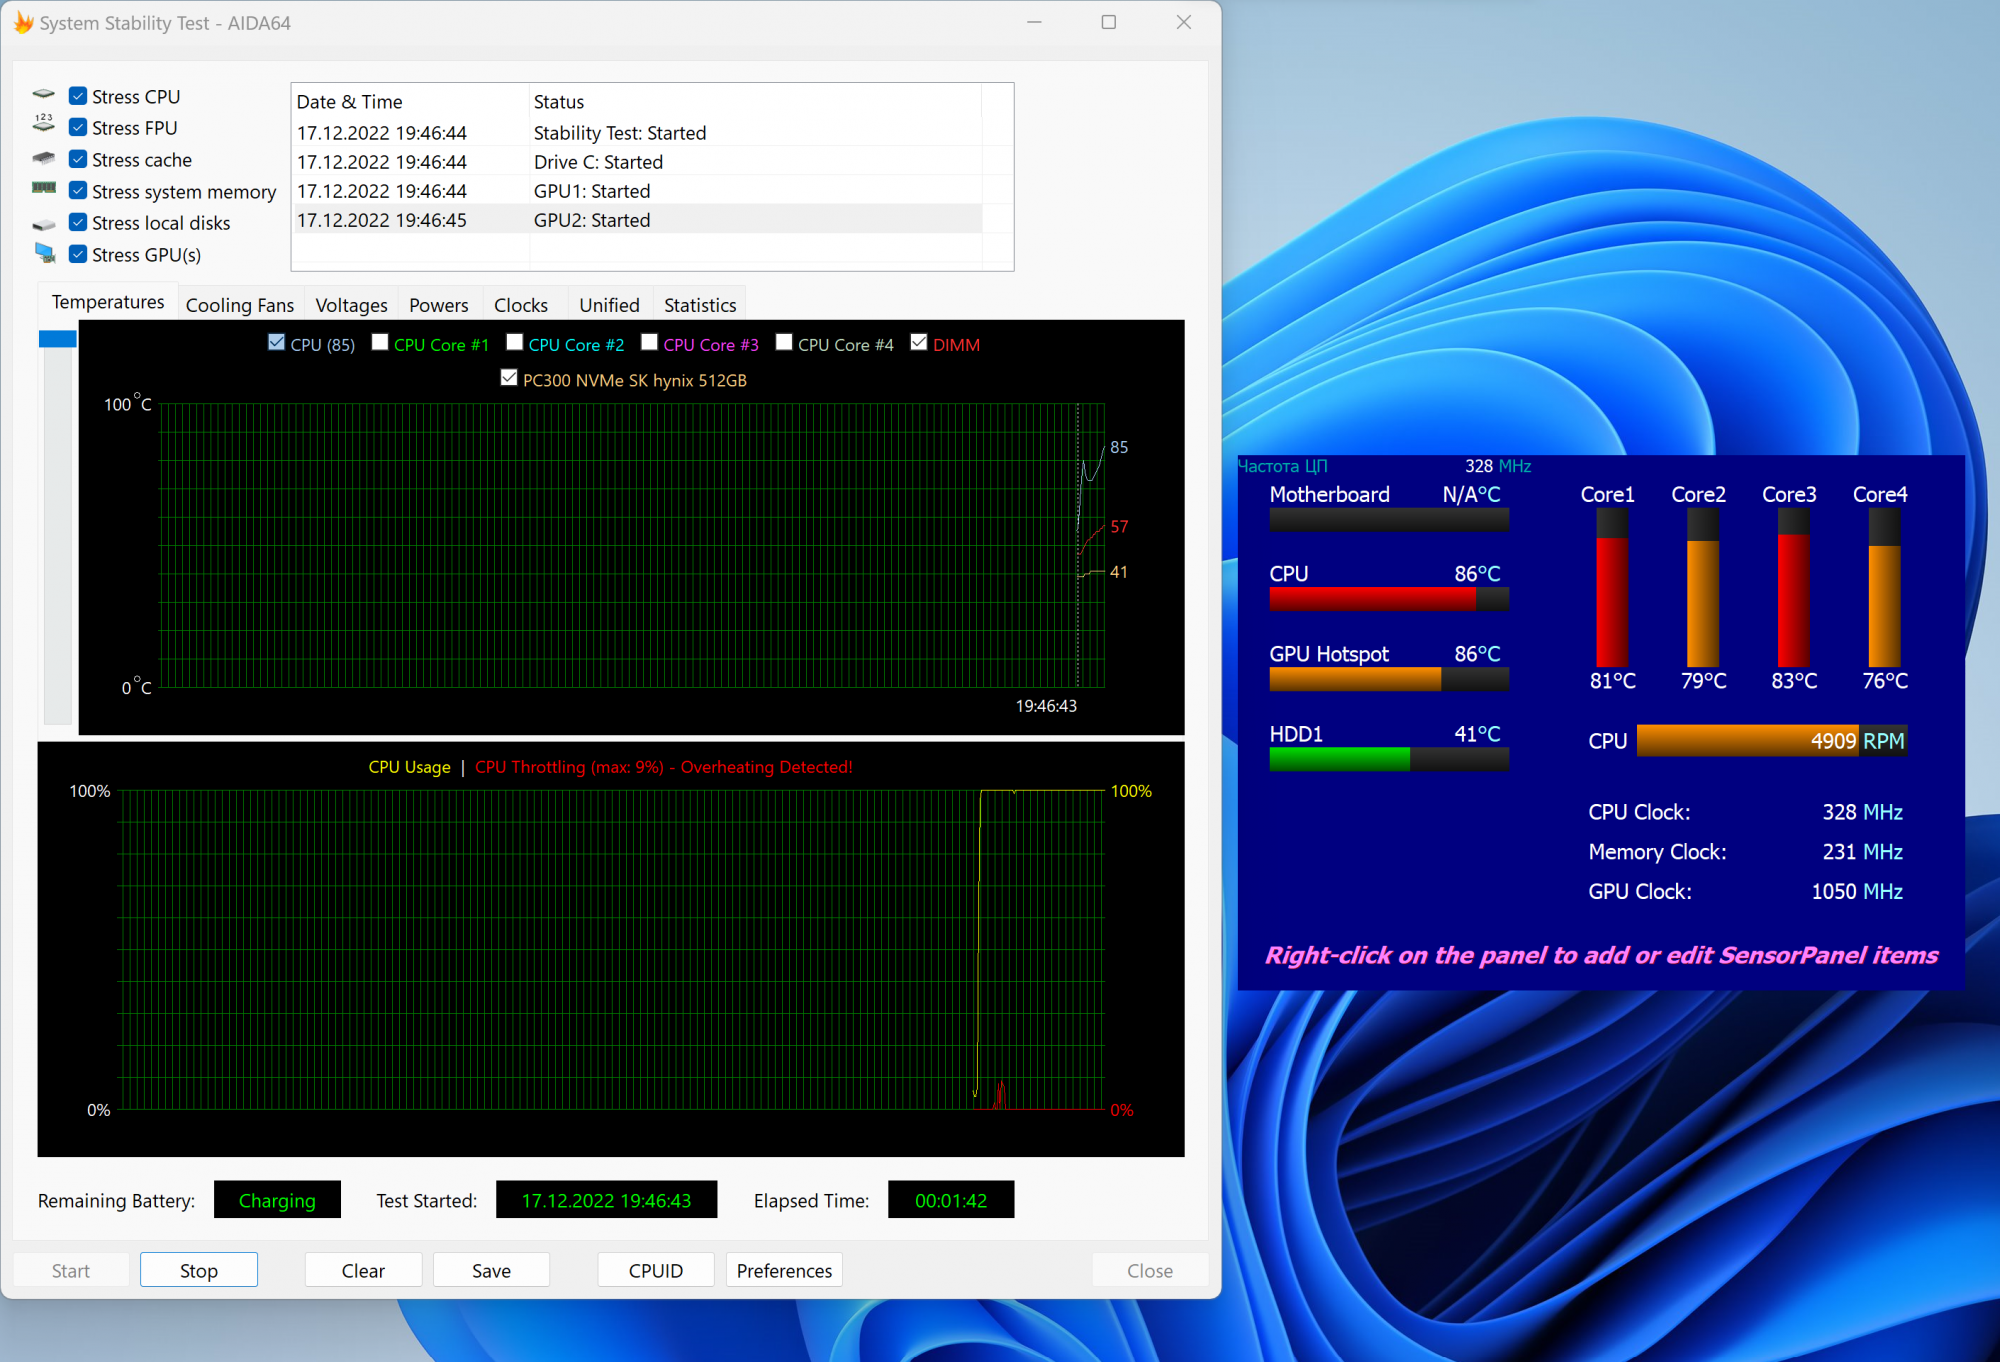
Task: Disable Stress local disks checkbox
Action: (78, 222)
